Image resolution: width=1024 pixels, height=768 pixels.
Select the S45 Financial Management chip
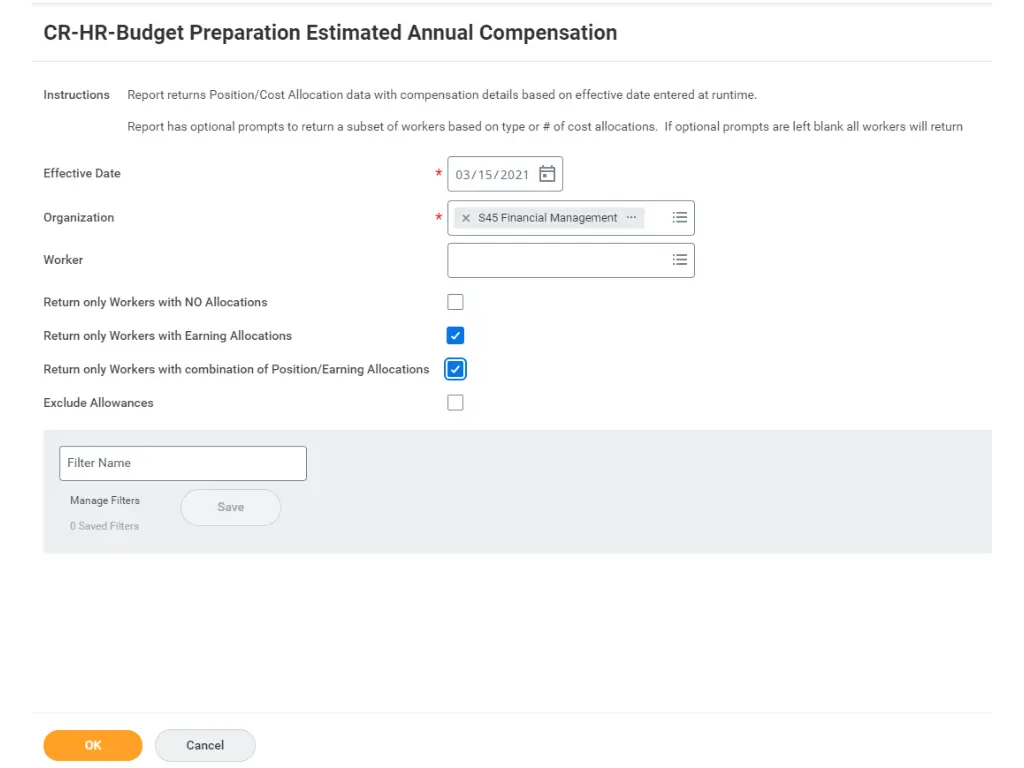tap(547, 218)
